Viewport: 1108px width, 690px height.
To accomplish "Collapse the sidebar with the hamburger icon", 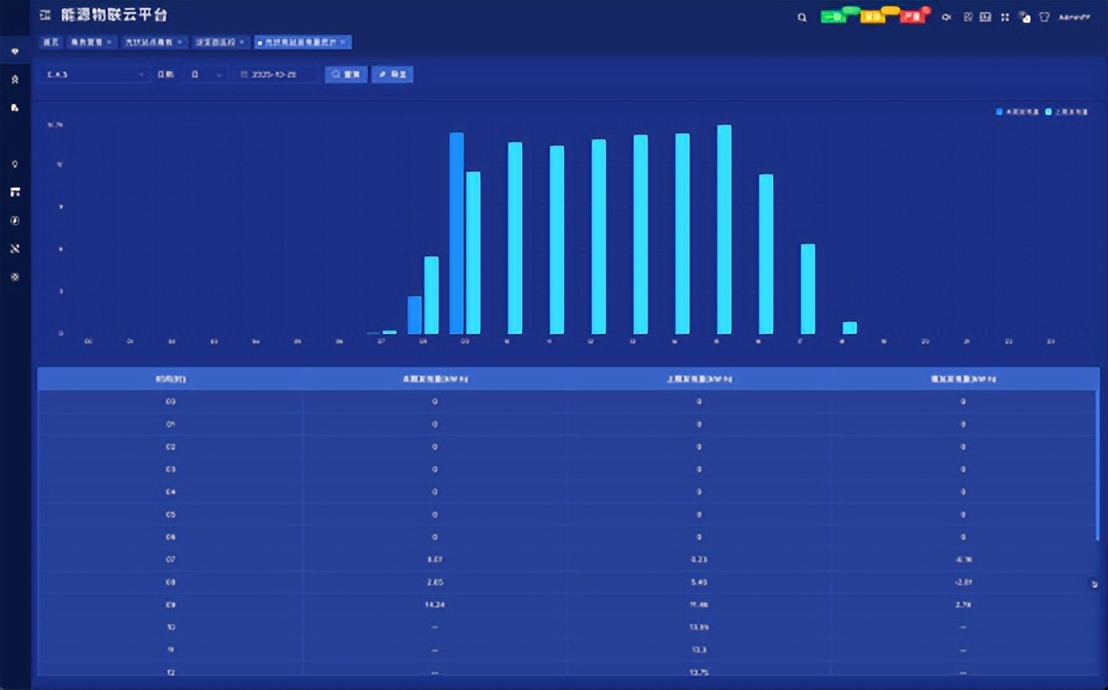I will pos(45,16).
